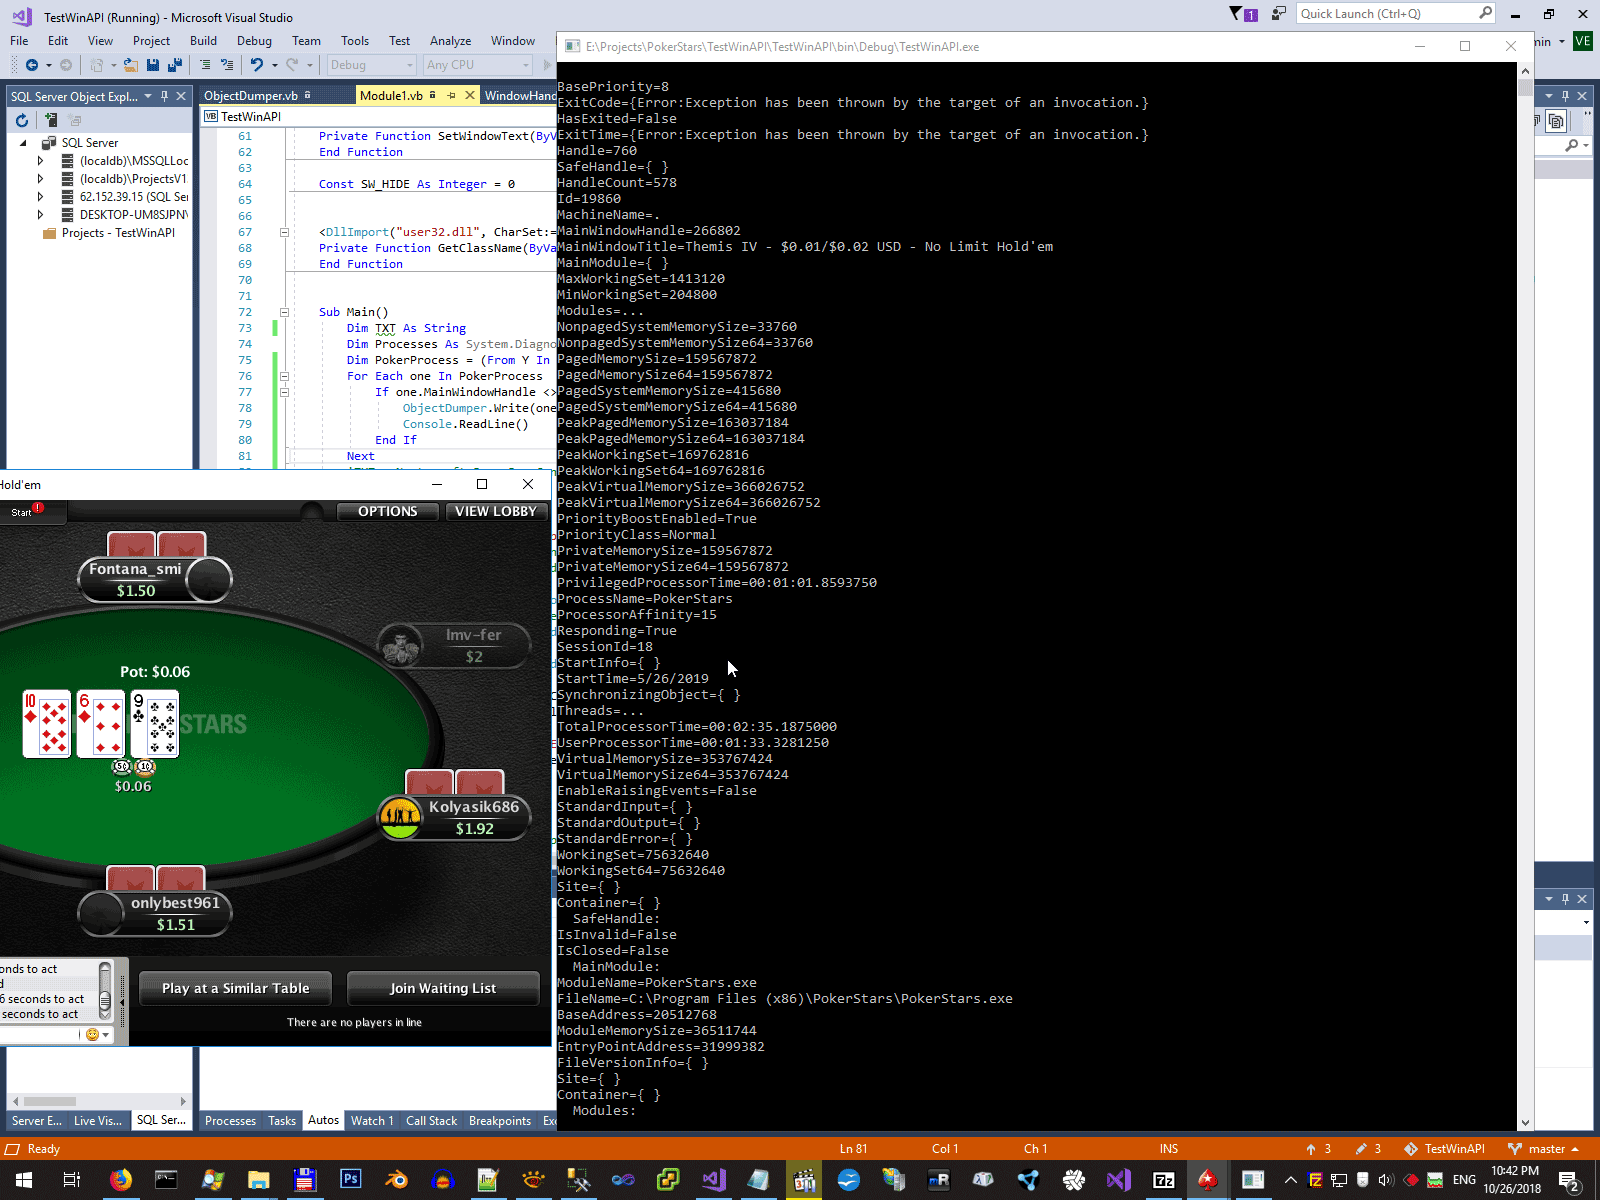Click the volume icon in system tray
Image resolution: width=1600 pixels, height=1200 pixels.
coord(1386,1180)
